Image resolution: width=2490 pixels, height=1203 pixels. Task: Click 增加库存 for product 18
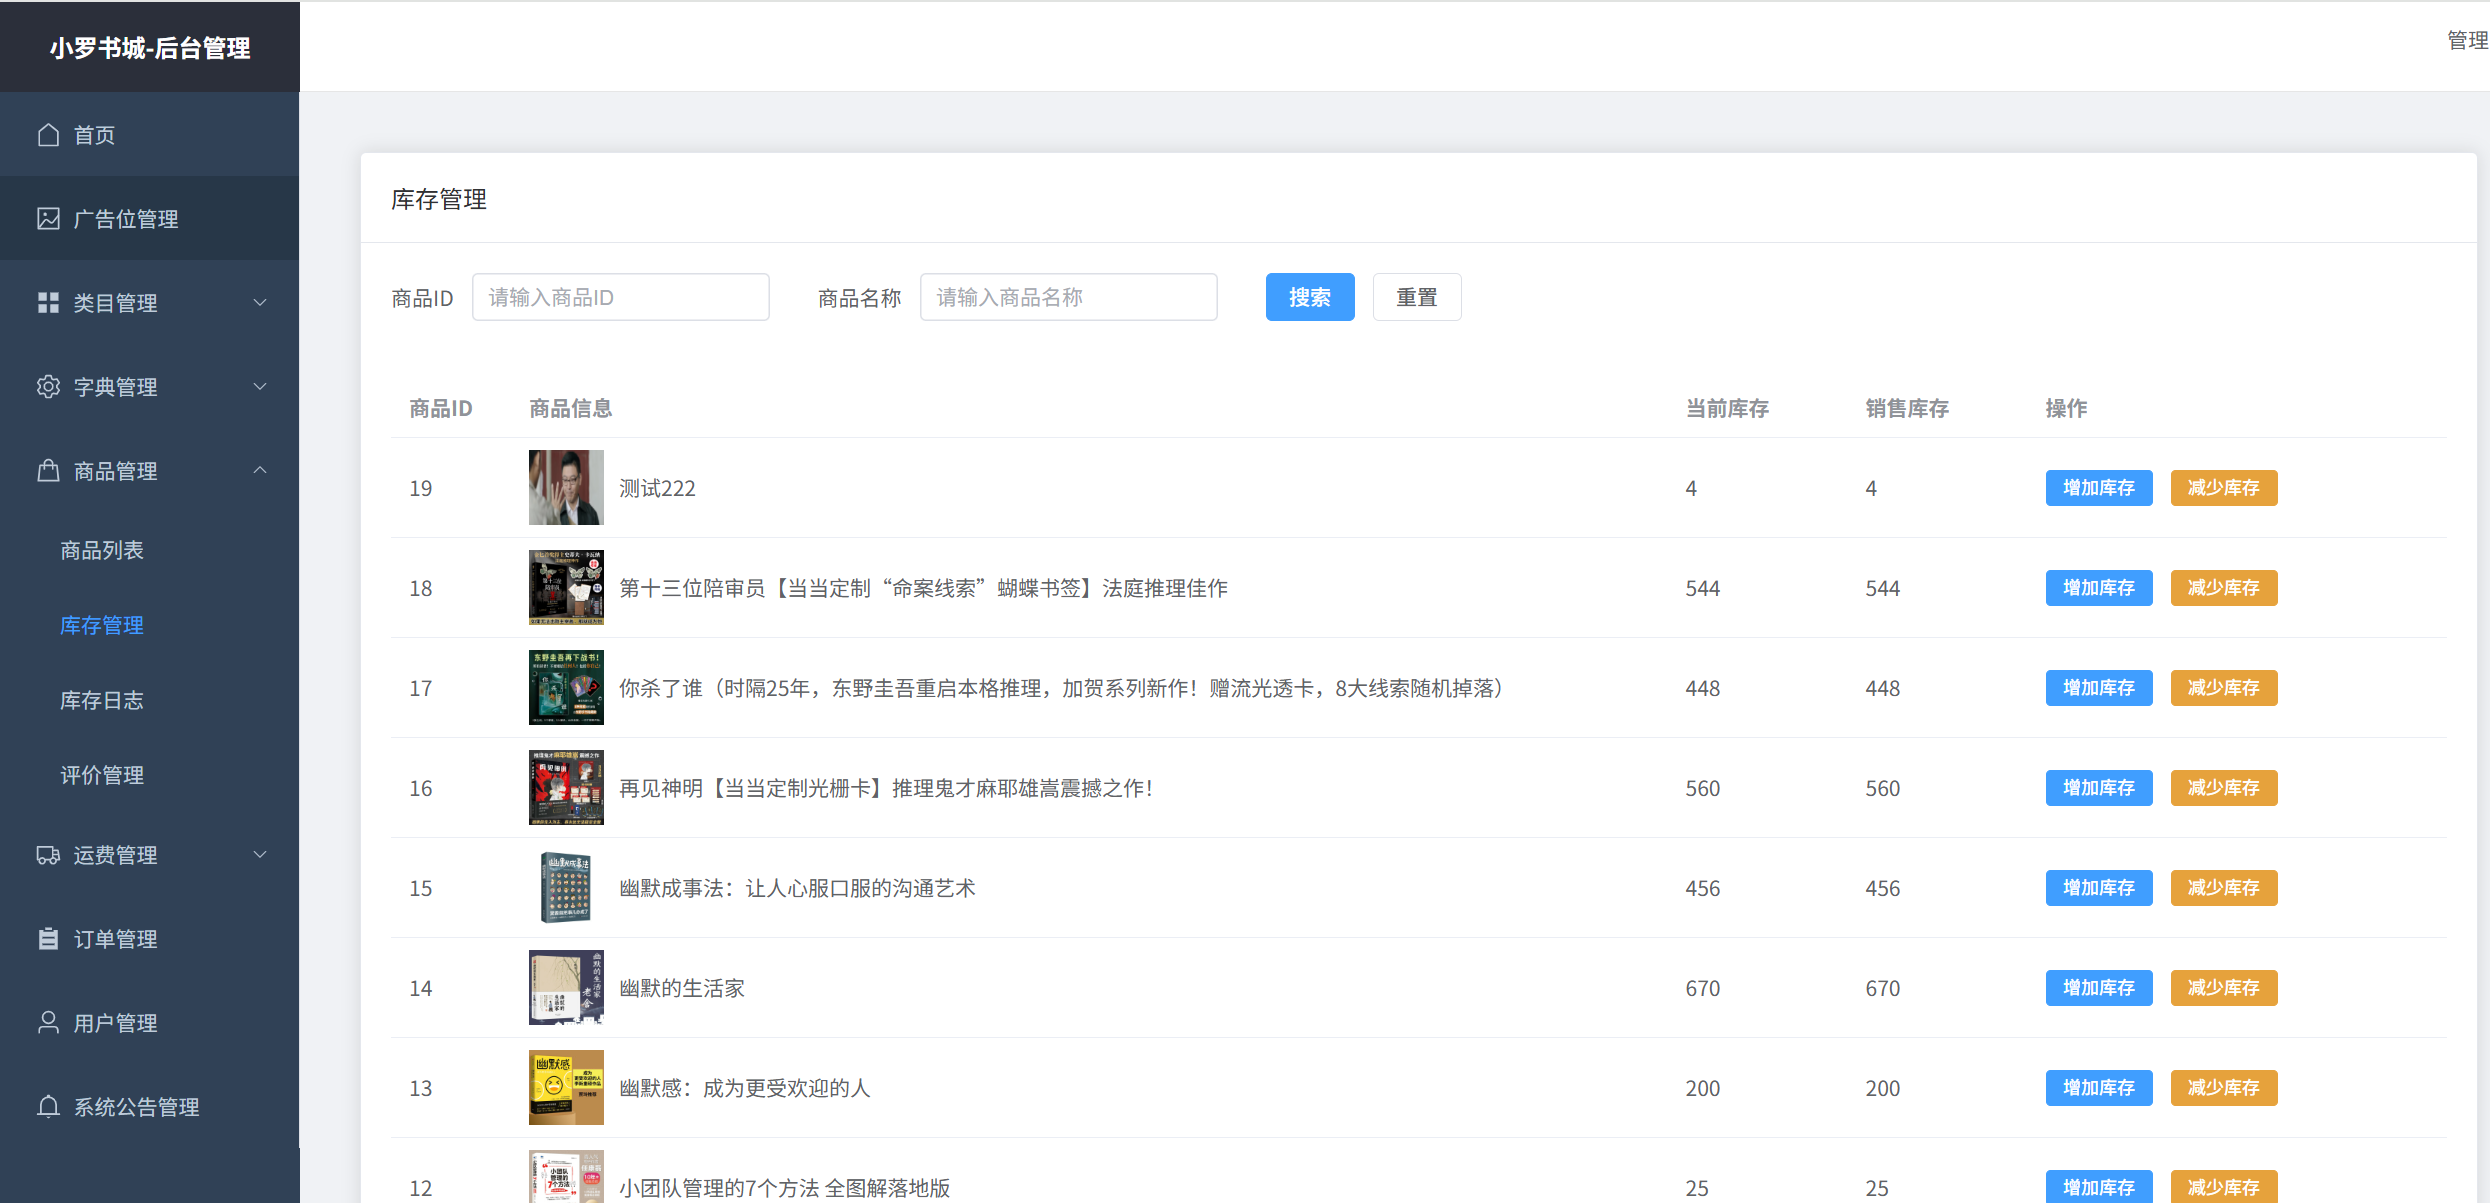coord(2098,588)
